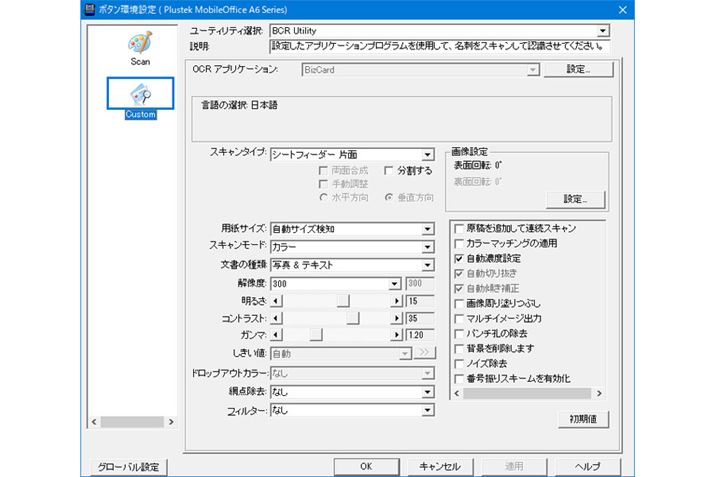Expand スキャンタイプ dropdown list

(x=427, y=154)
